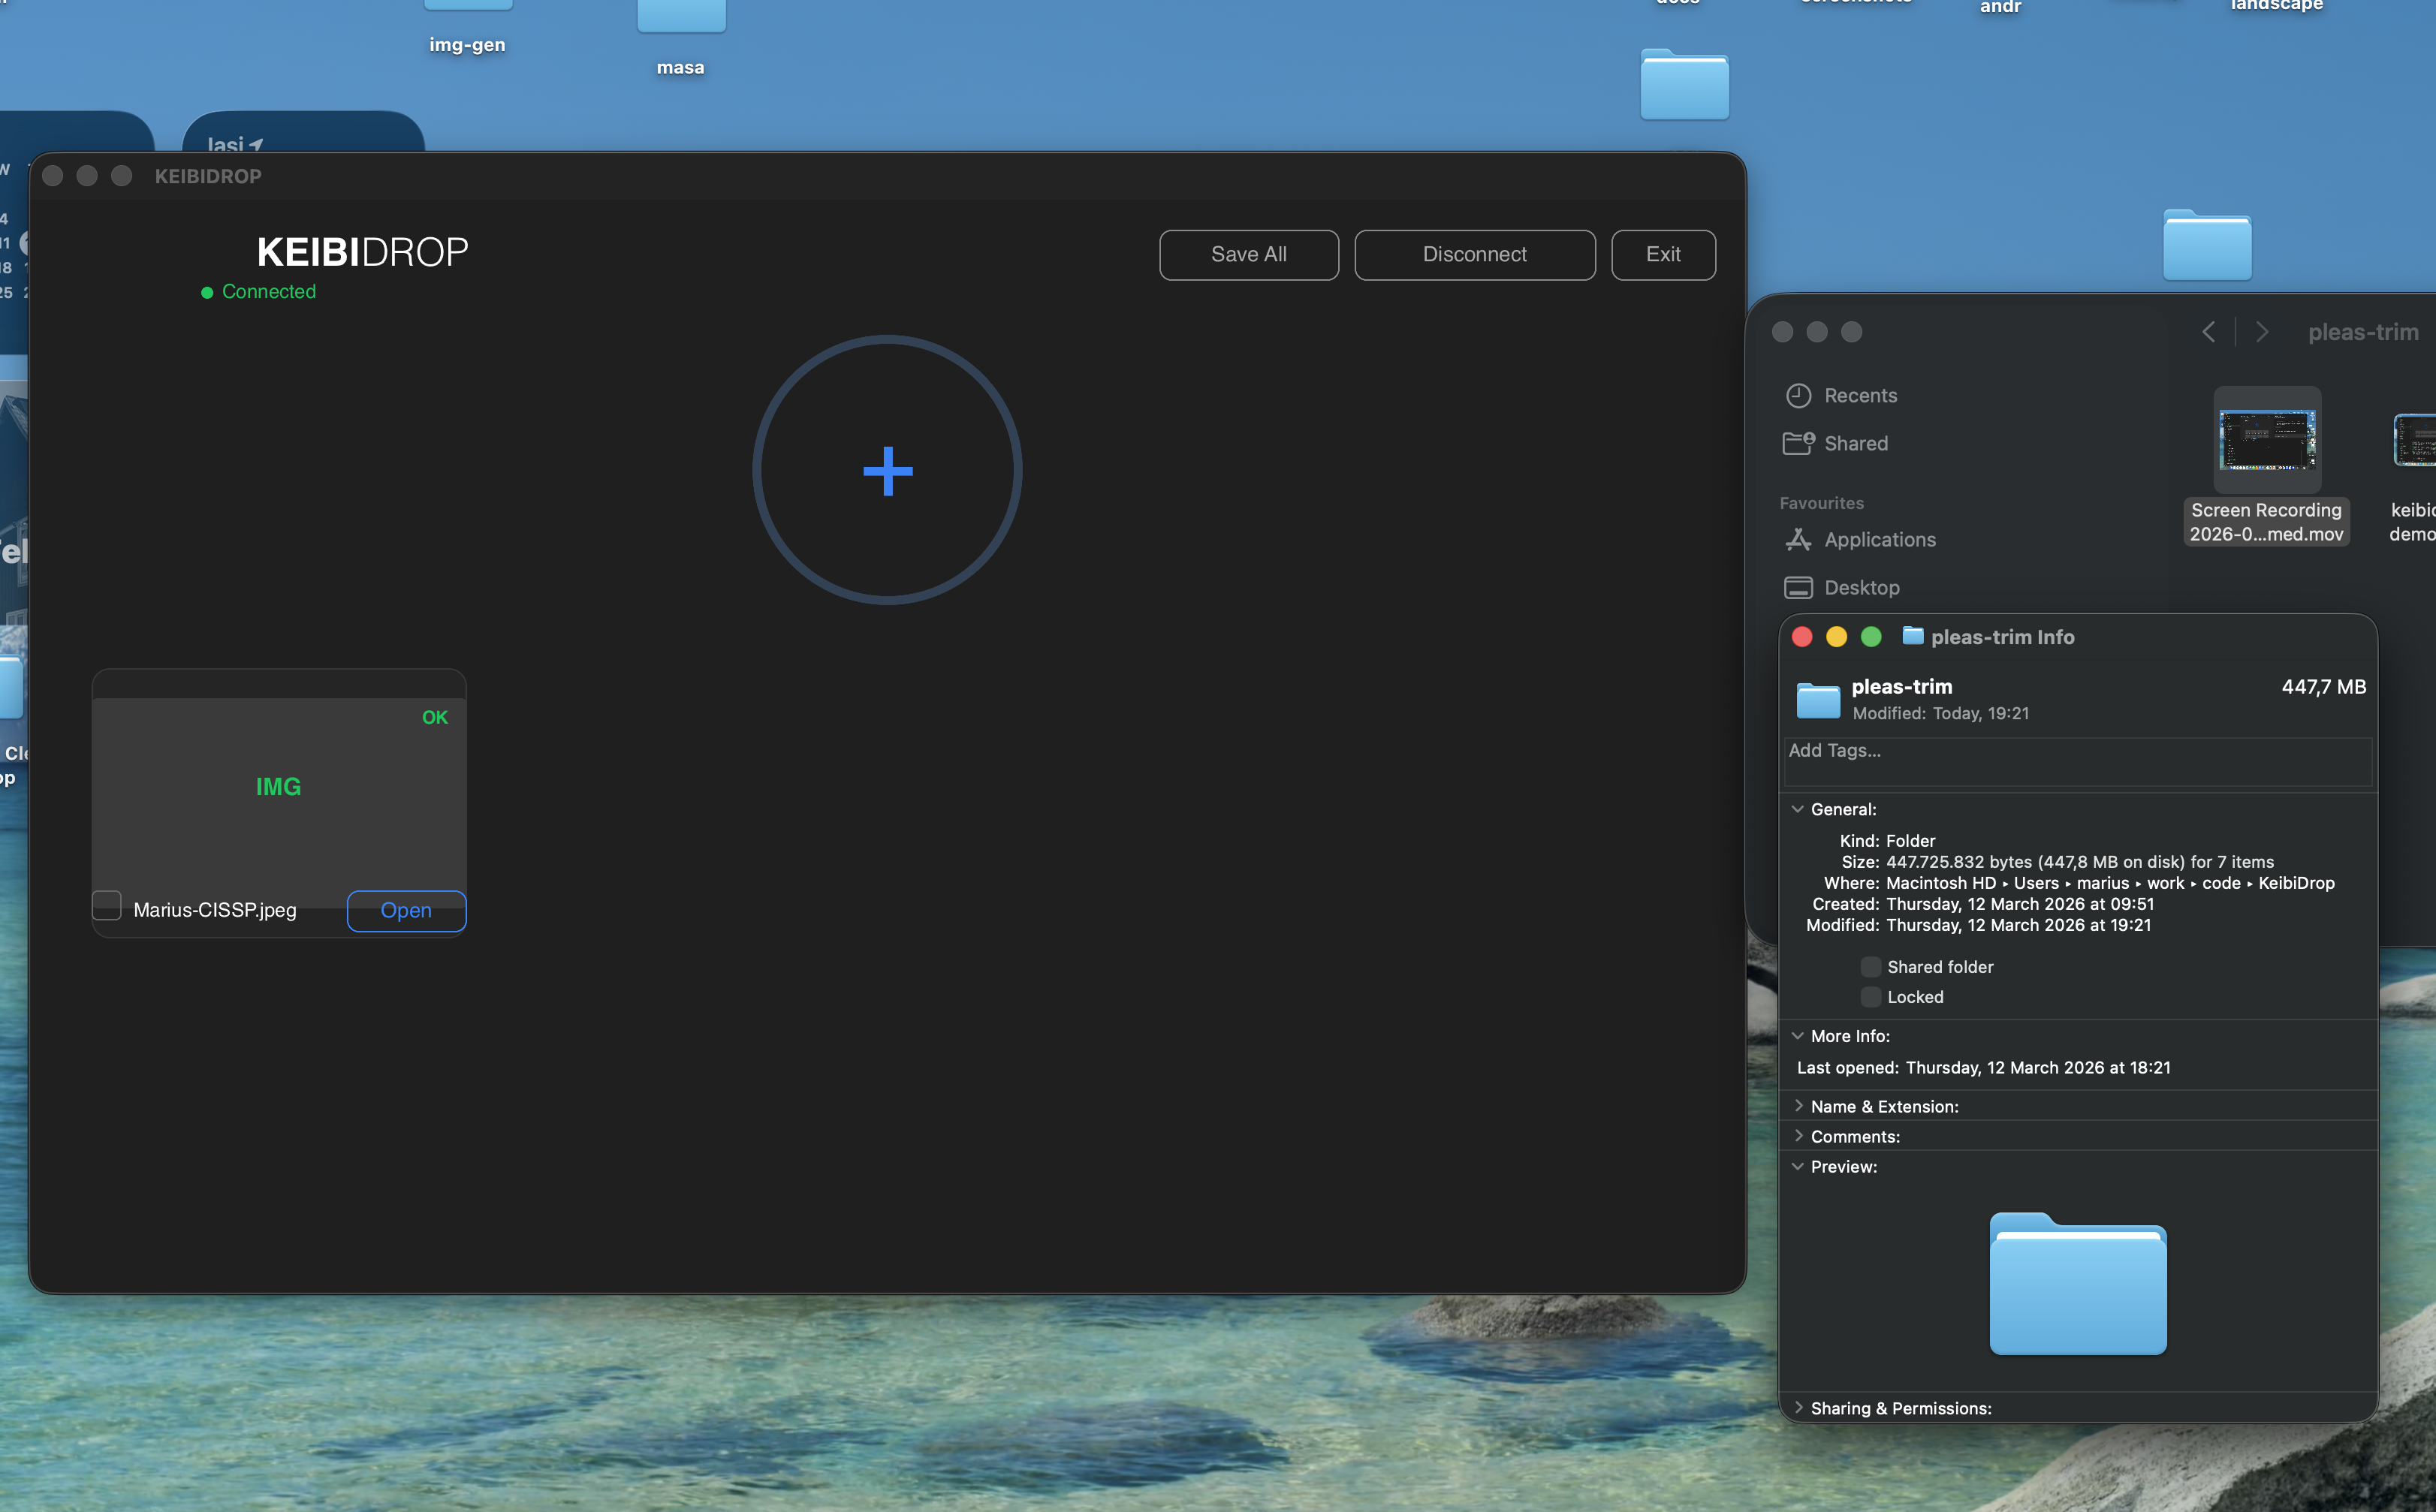Click Finder back navigation chevron
The width and height of the screenshot is (2436, 1512).
pyautogui.click(x=2208, y=332)
